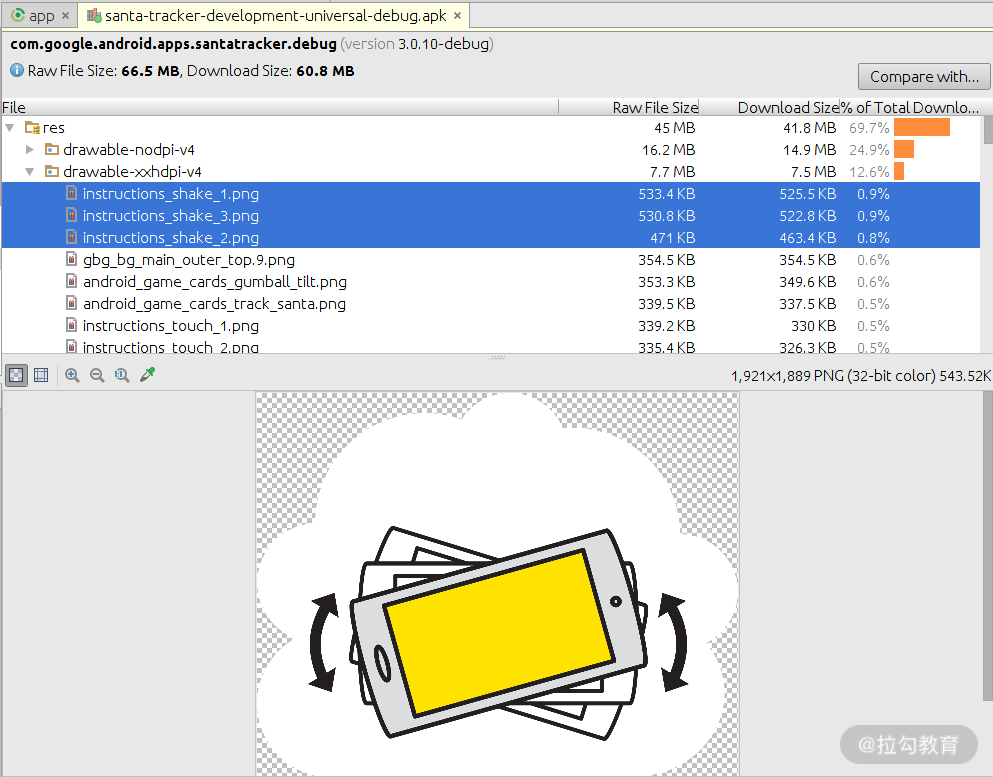Screen dimensions: 993x777
Task: Sort by the File column header
Action: (x=279, y=108)
